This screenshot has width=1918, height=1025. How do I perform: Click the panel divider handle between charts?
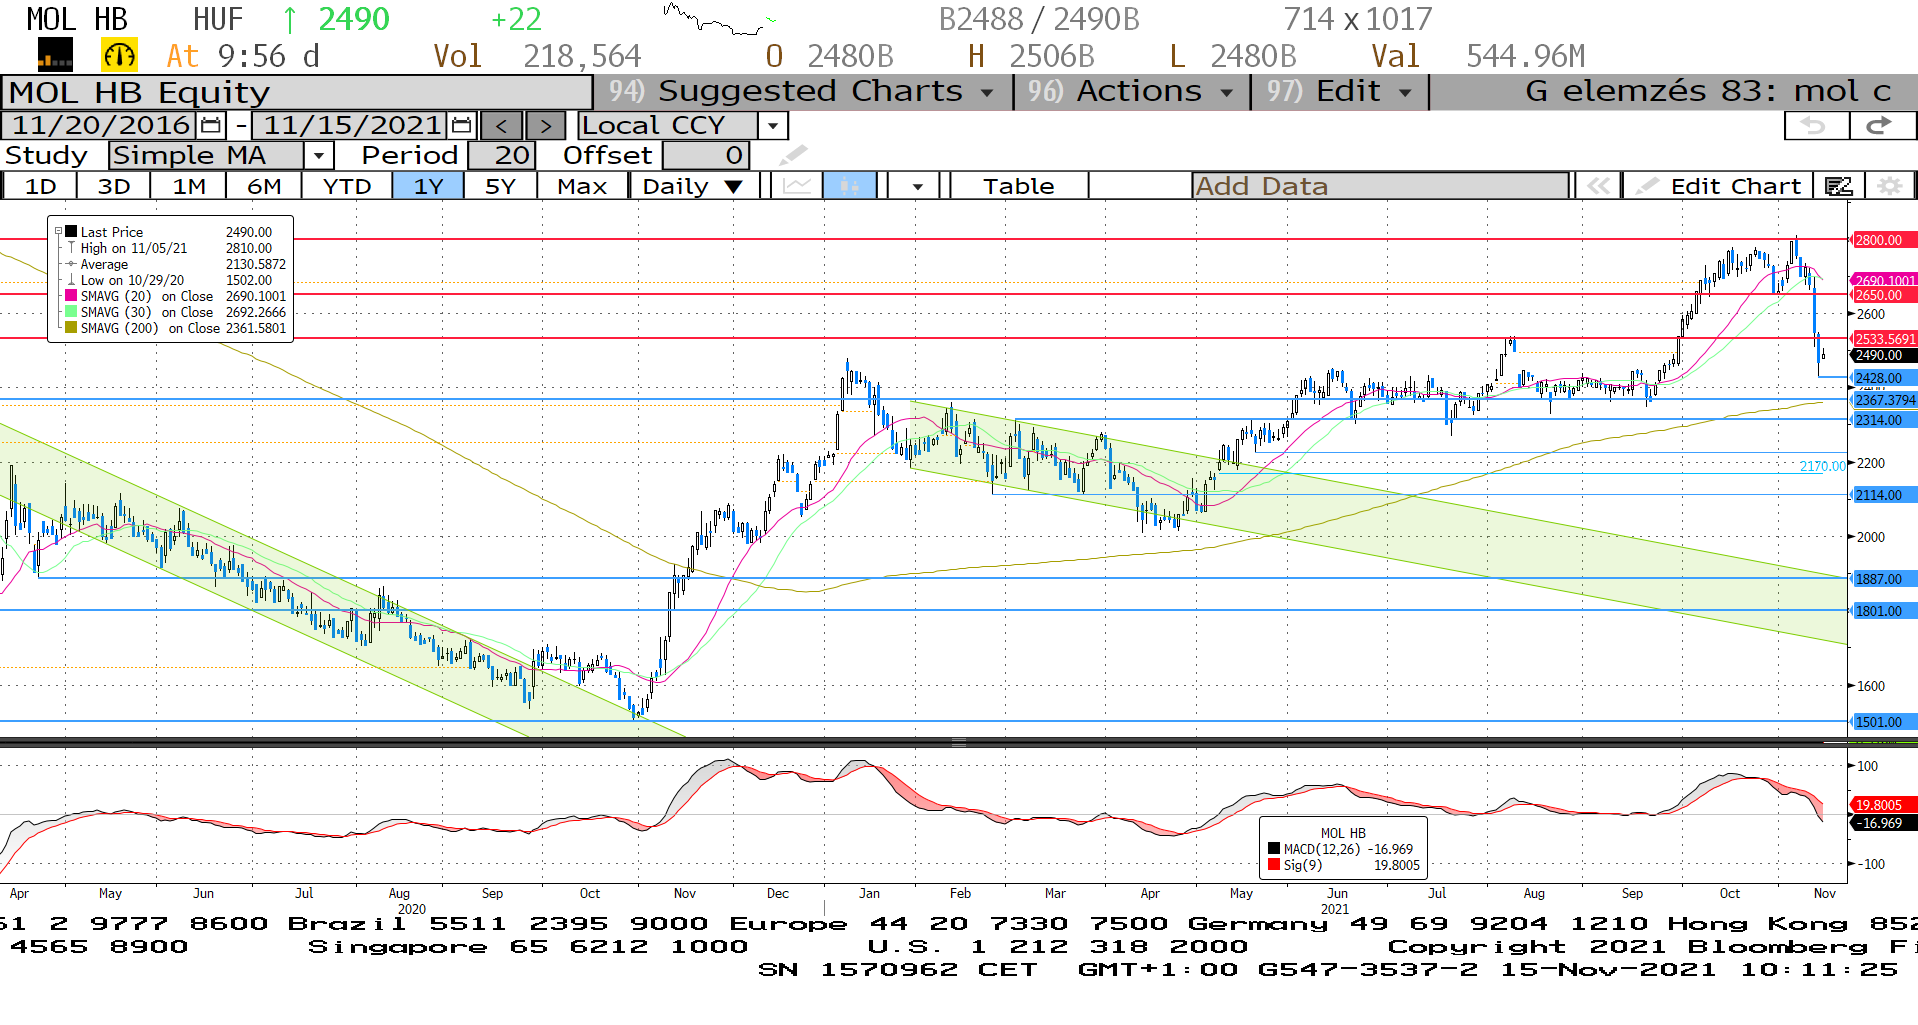click(x=958, y=743)
